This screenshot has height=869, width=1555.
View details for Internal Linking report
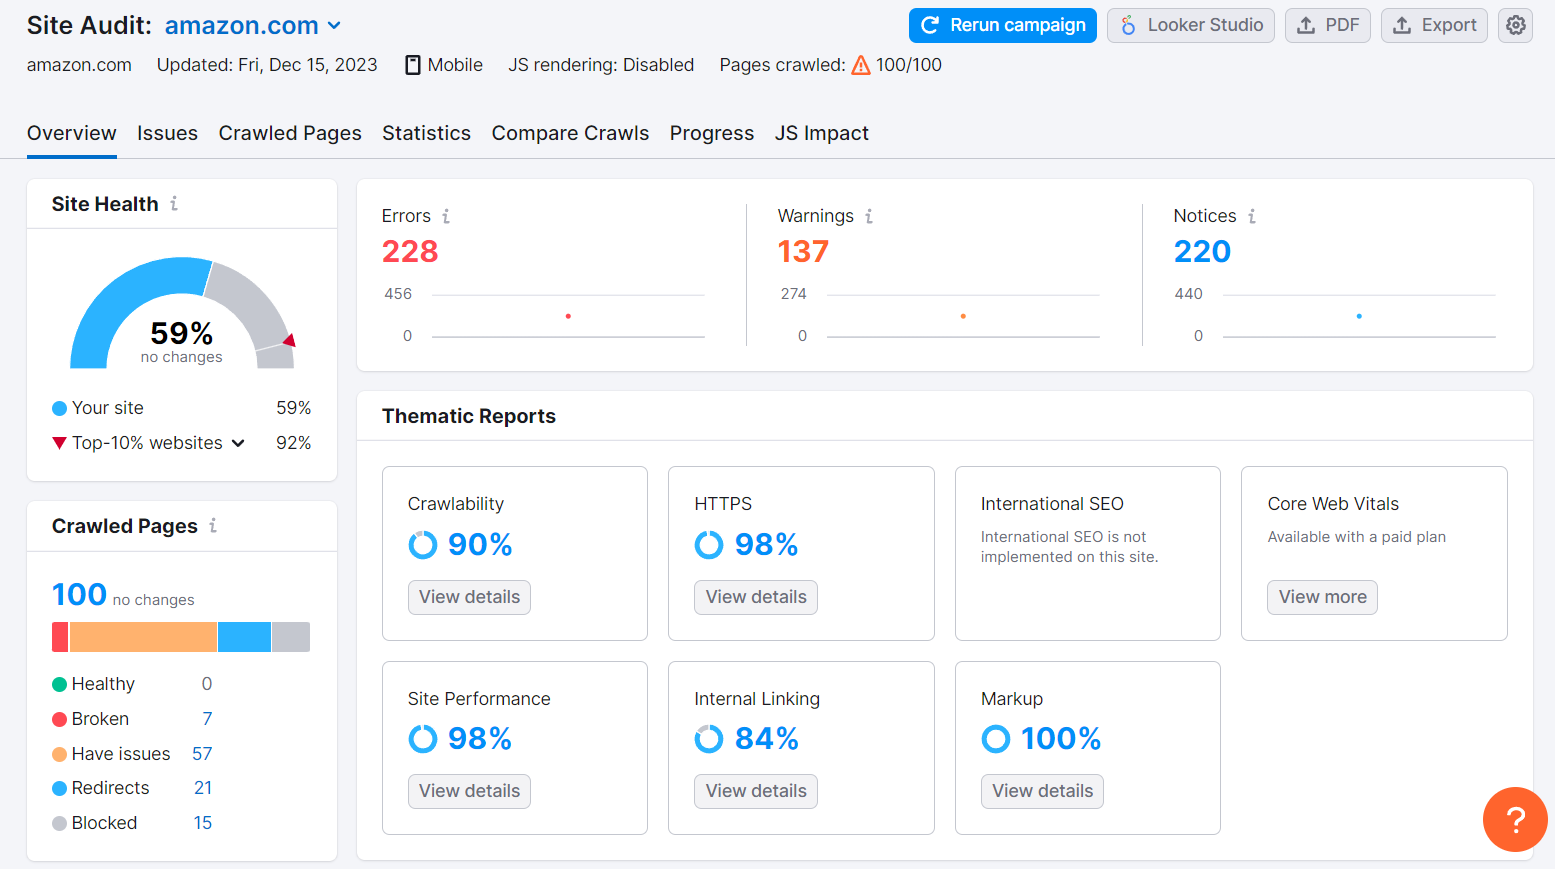pyautogui.click(x=756, y=791)
